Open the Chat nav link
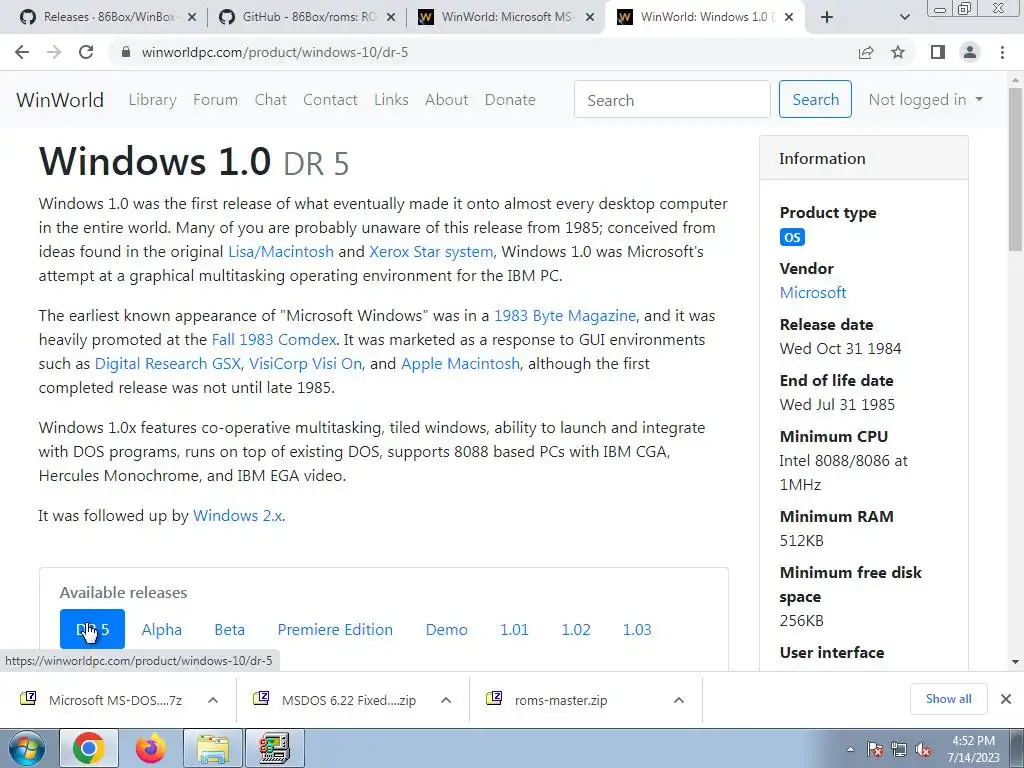Screen dimensions: 1024x768 (x=270, y=100)
